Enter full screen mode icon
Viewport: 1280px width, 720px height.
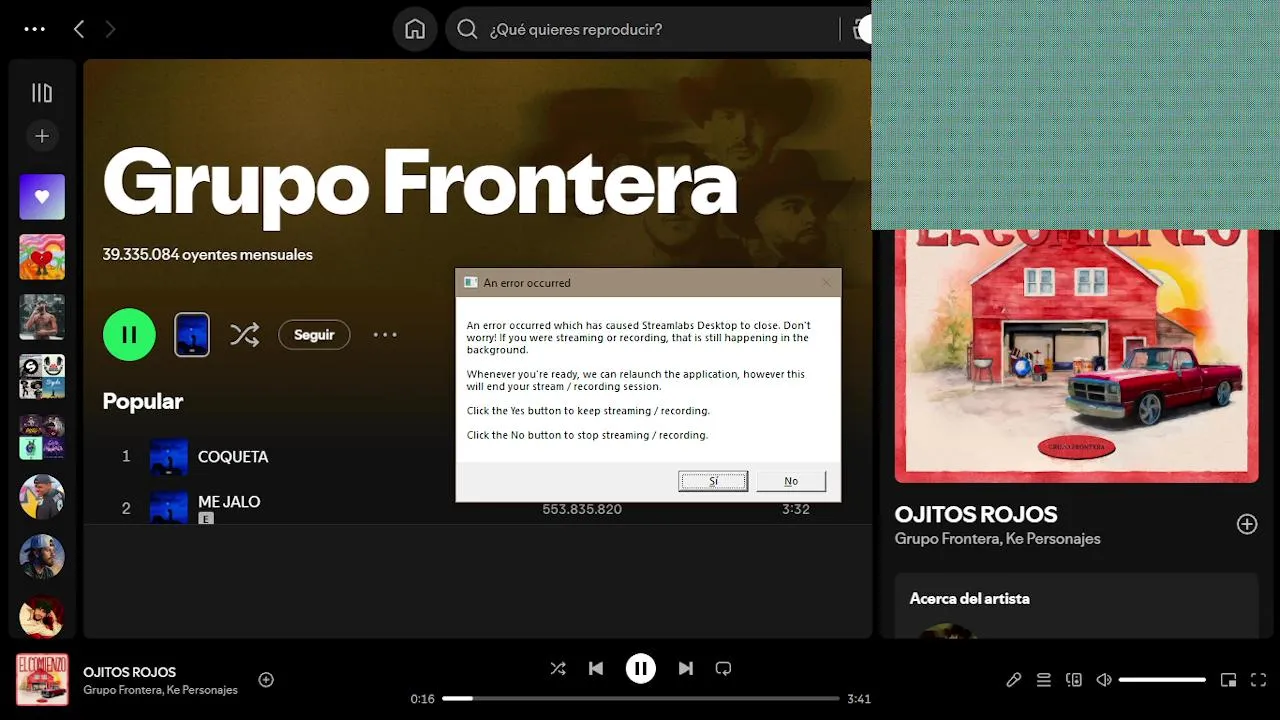1259,680
